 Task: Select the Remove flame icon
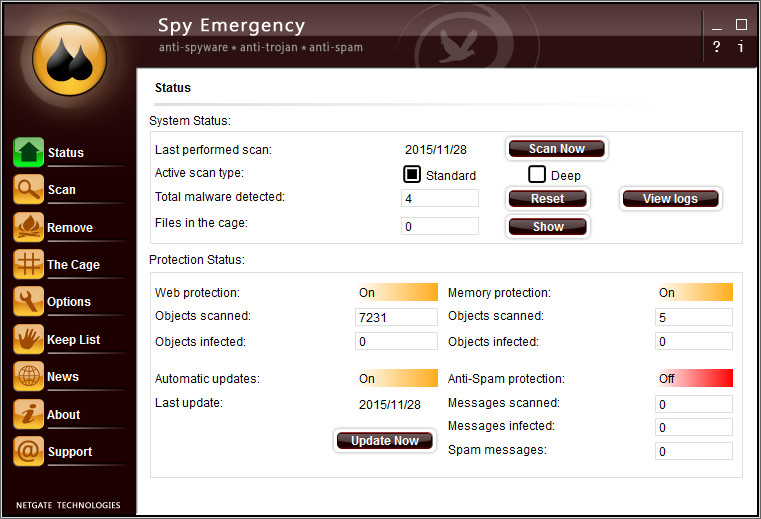(x=28, y=227)
